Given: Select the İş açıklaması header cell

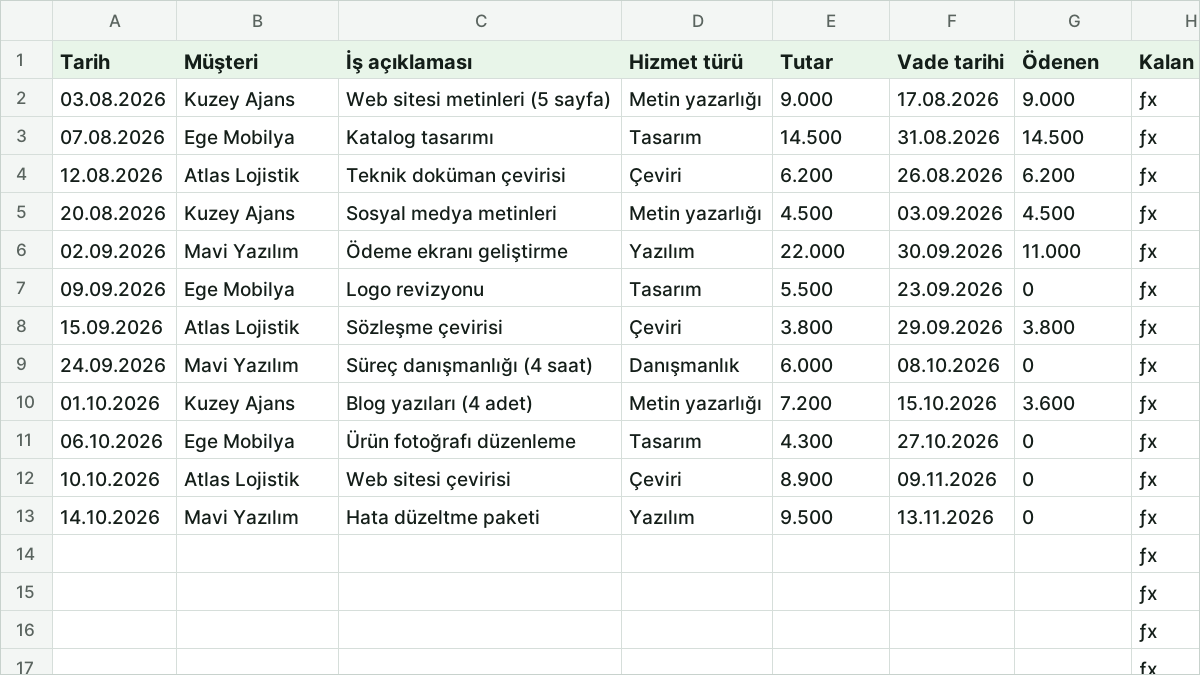Looking at the screenshot, I should click(480, 61).
